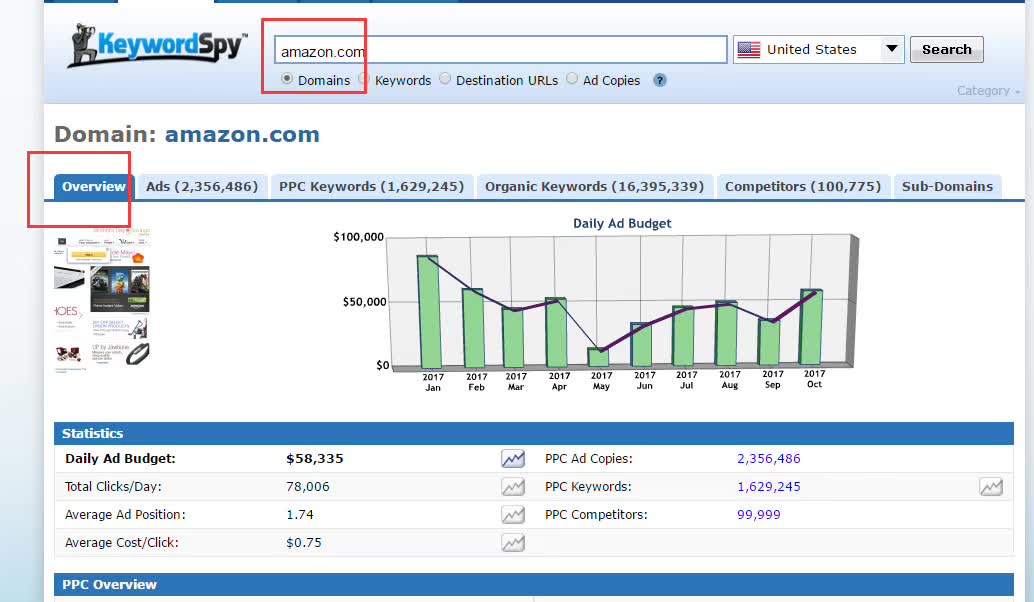Open the Ads (2,356,486) tab

point(202,187)
